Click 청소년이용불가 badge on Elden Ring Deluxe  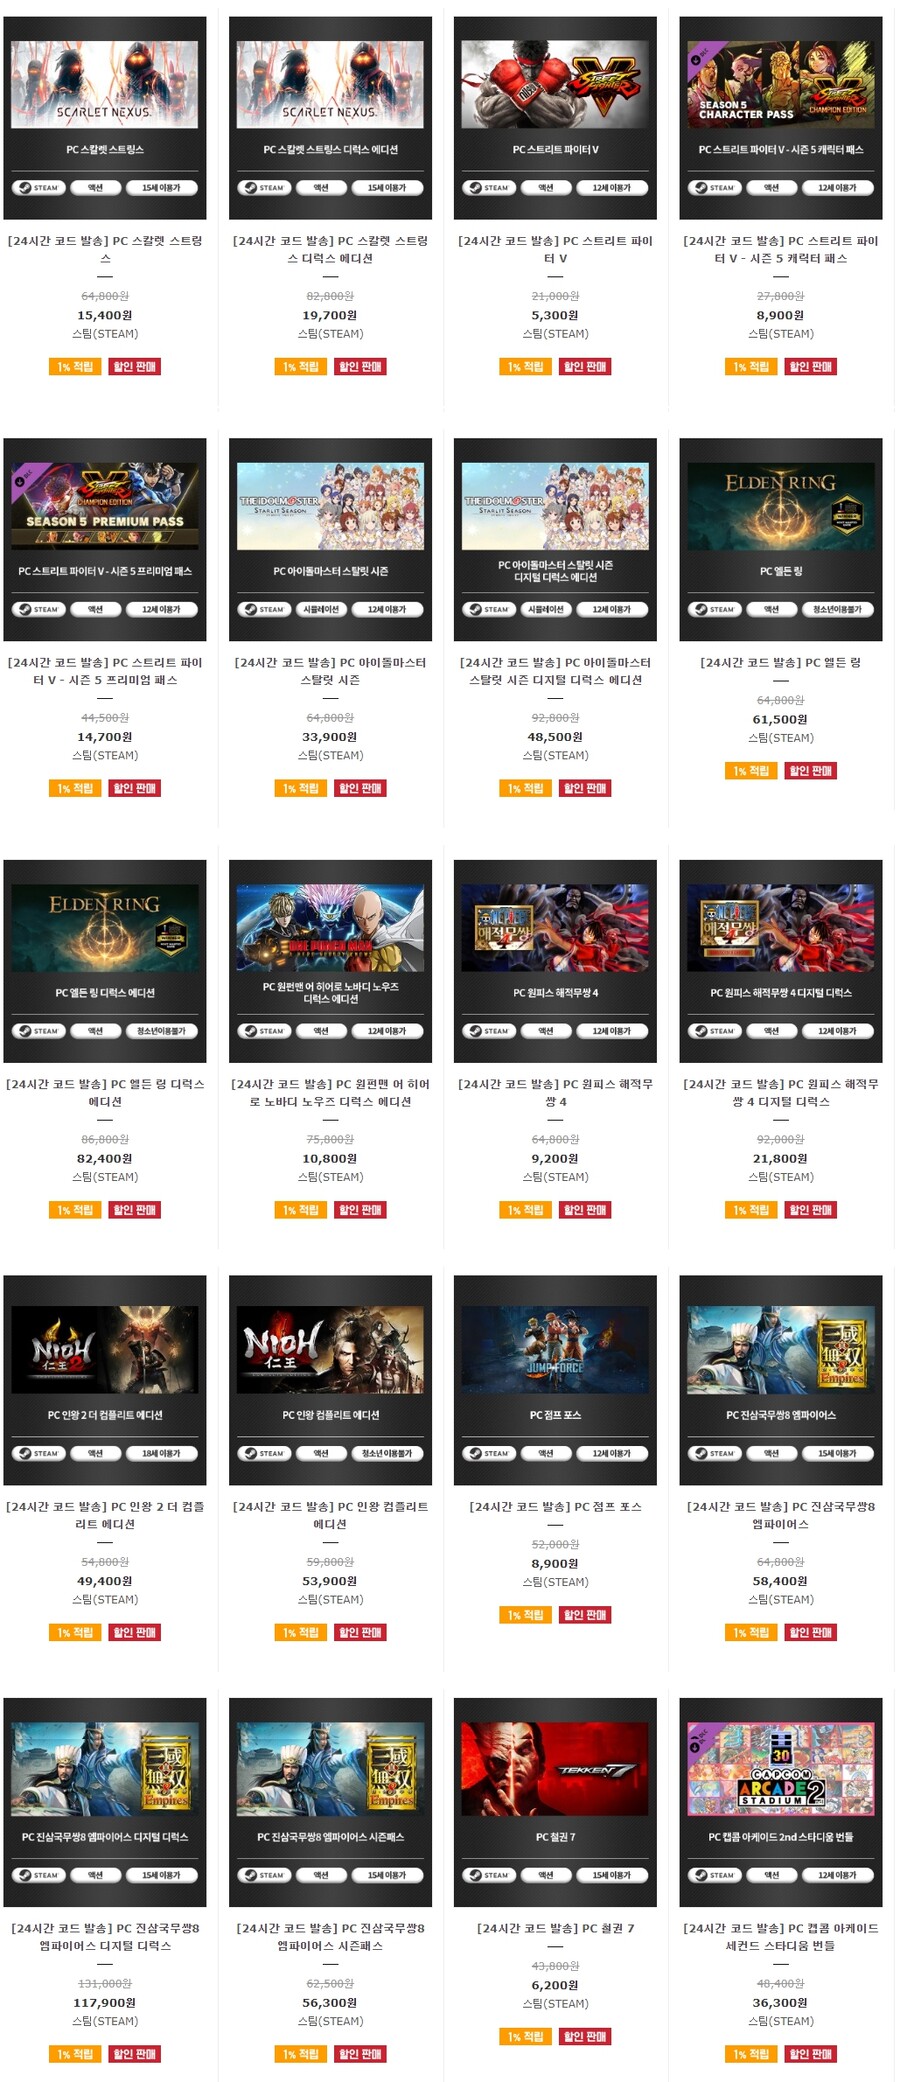(x=161, y=1031)
